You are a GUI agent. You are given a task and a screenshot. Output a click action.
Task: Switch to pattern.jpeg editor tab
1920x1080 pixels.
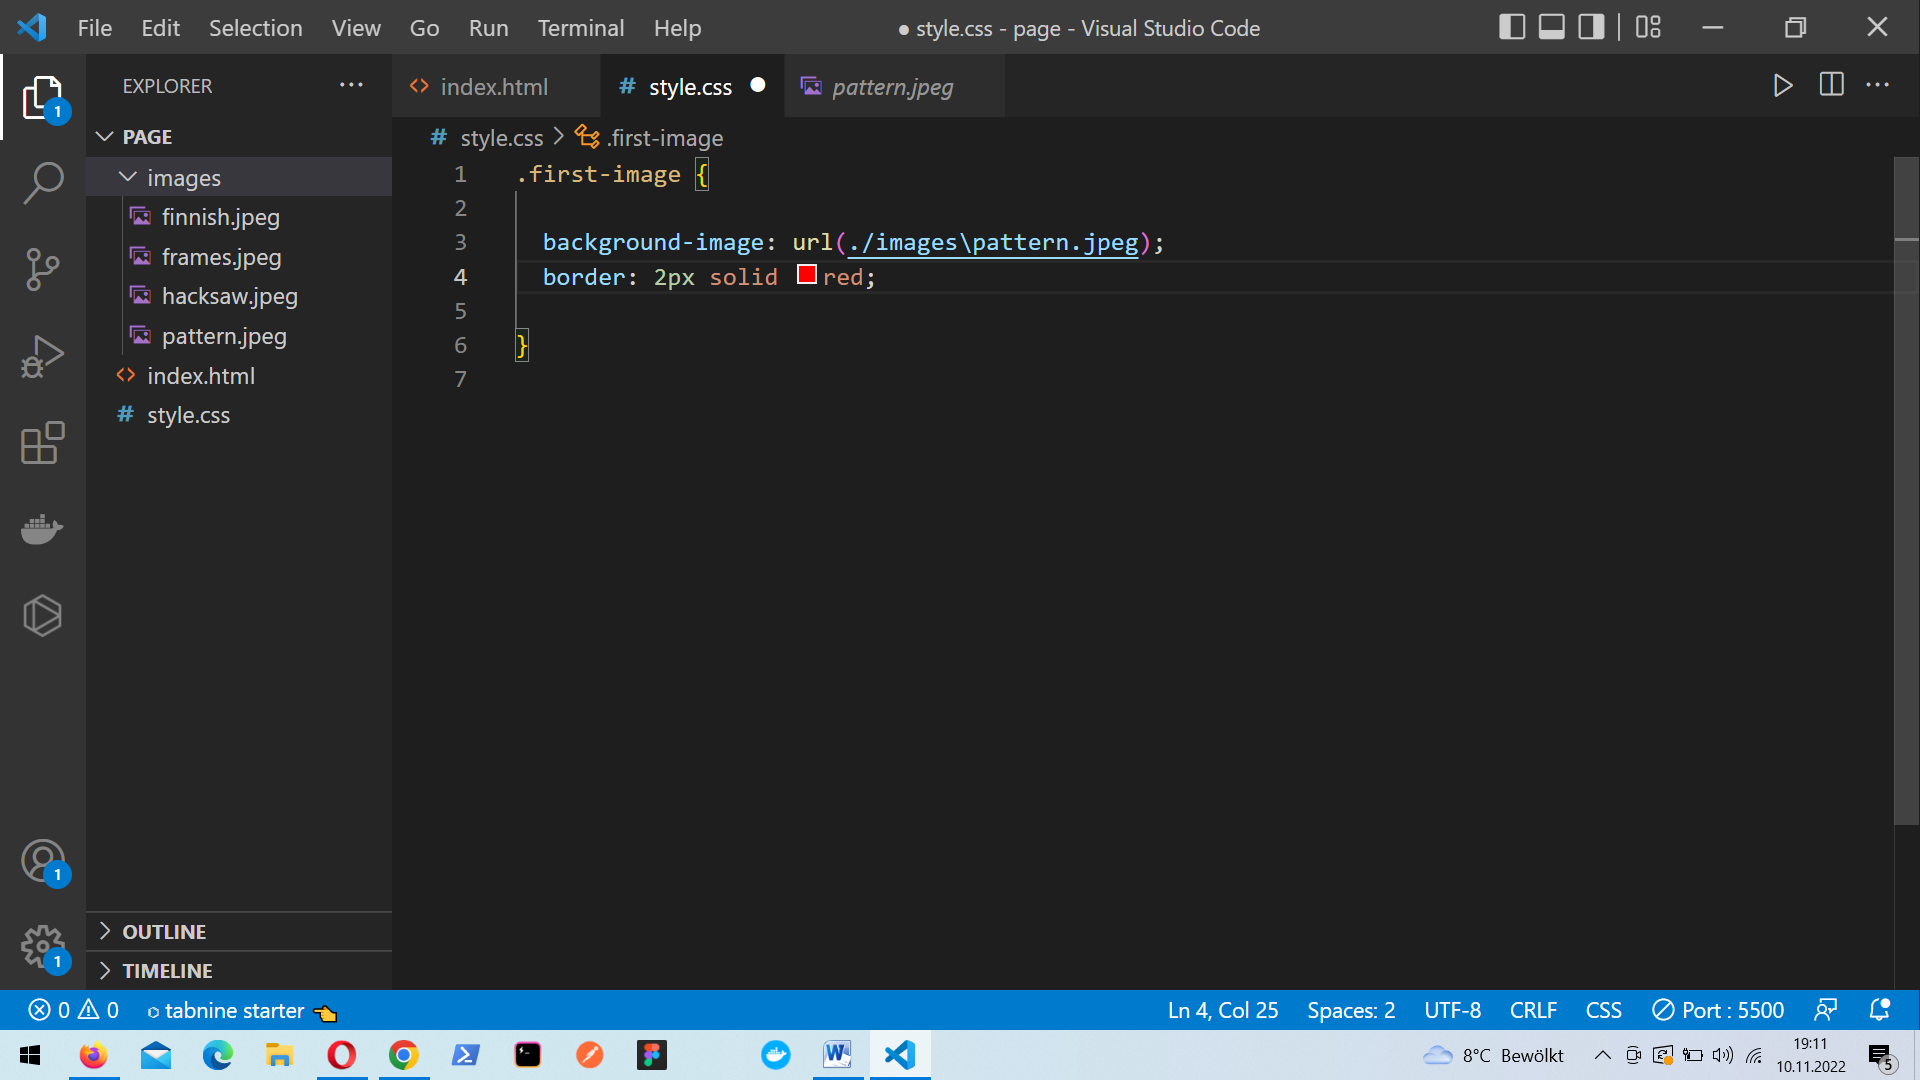[x=893, y=87]
